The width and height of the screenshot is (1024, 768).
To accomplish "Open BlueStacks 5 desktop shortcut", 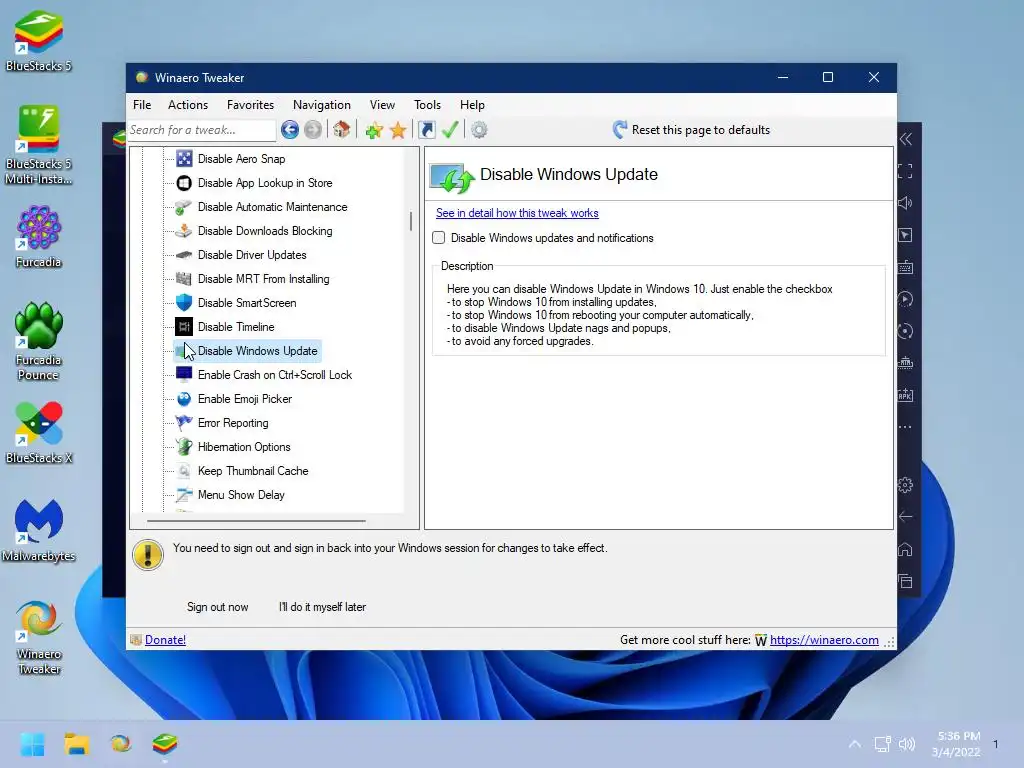I will pyautogui.click(x=39, y=40).
